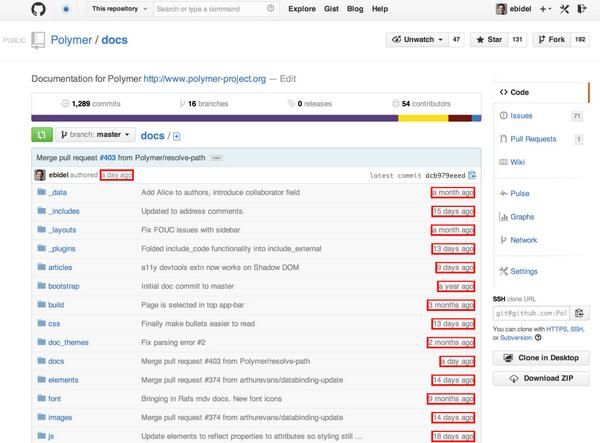View the 47 watchers count
600x443 pixels.
457,39
